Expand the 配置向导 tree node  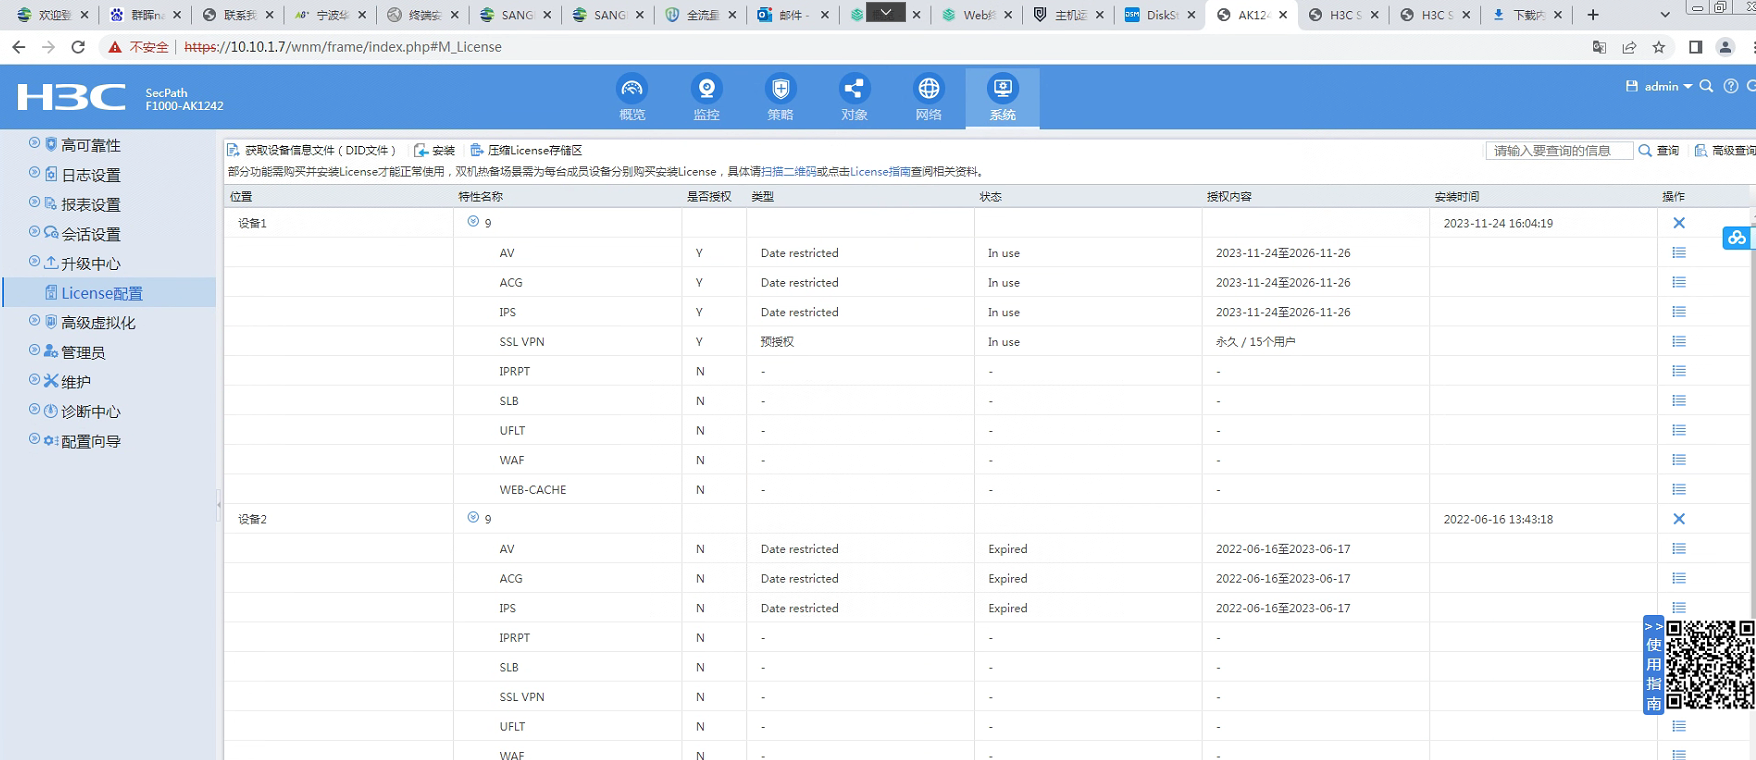(x=35, y=440)
